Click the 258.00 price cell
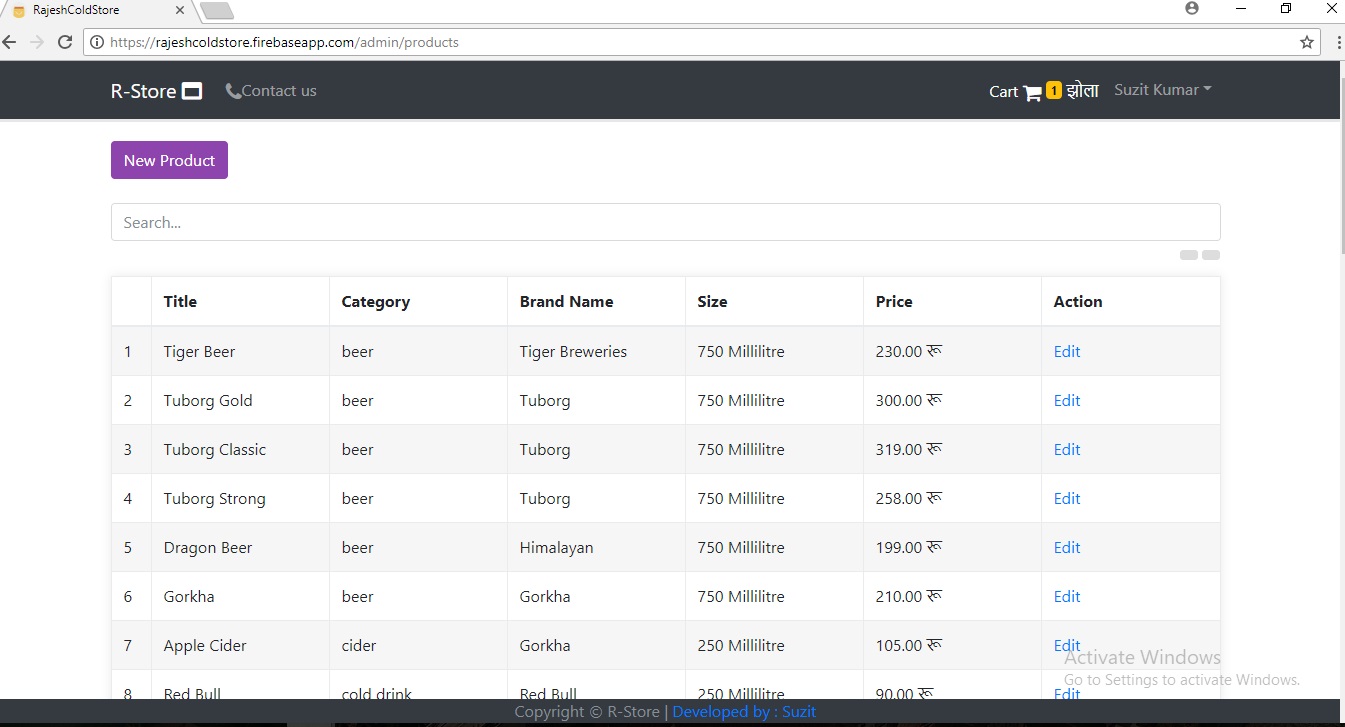 tap(952, 498)
